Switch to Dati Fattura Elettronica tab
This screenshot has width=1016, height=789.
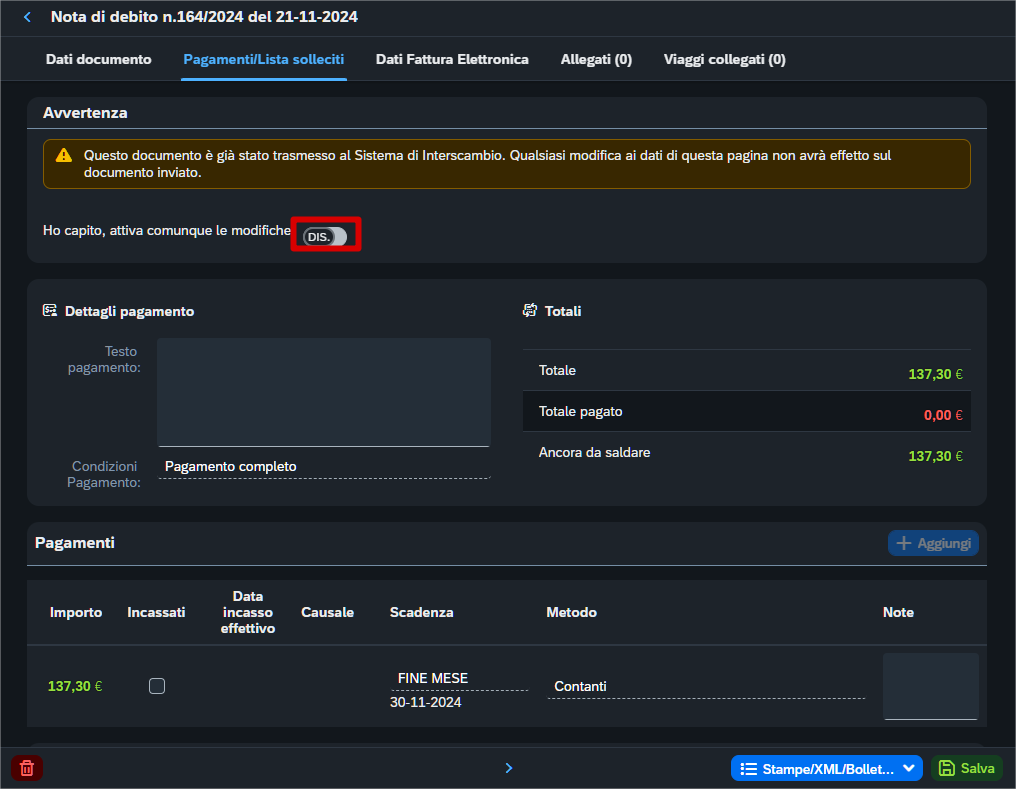452,60
